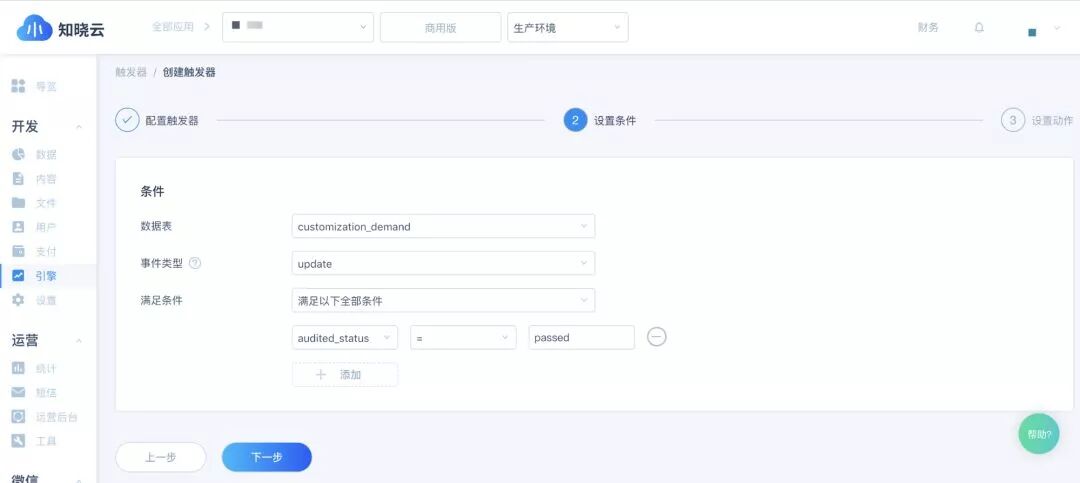
Task: Click the notification bell icon
Action: (x=979, y=28)
